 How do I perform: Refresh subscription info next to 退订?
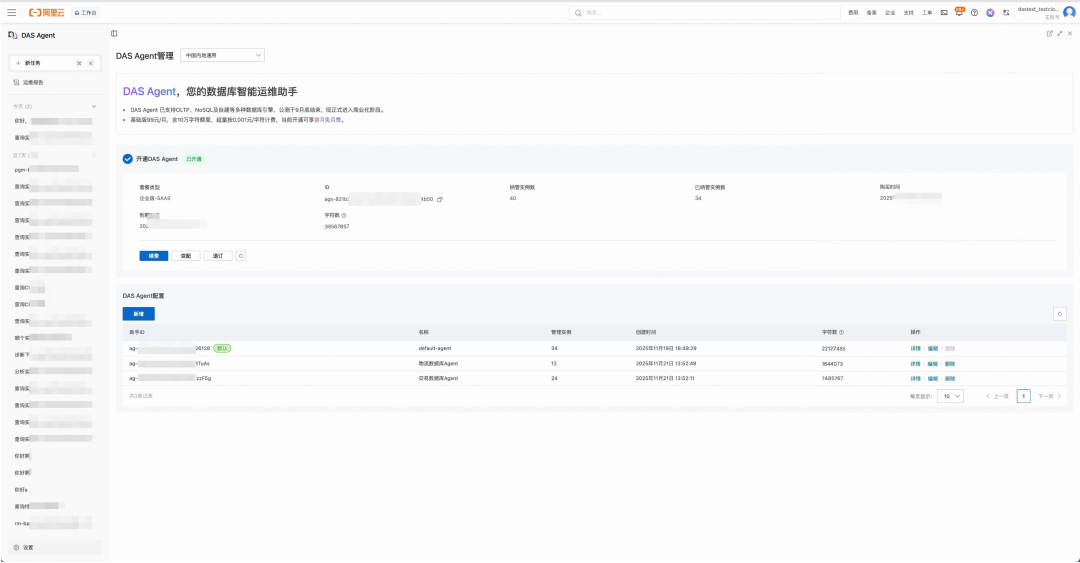240,256
